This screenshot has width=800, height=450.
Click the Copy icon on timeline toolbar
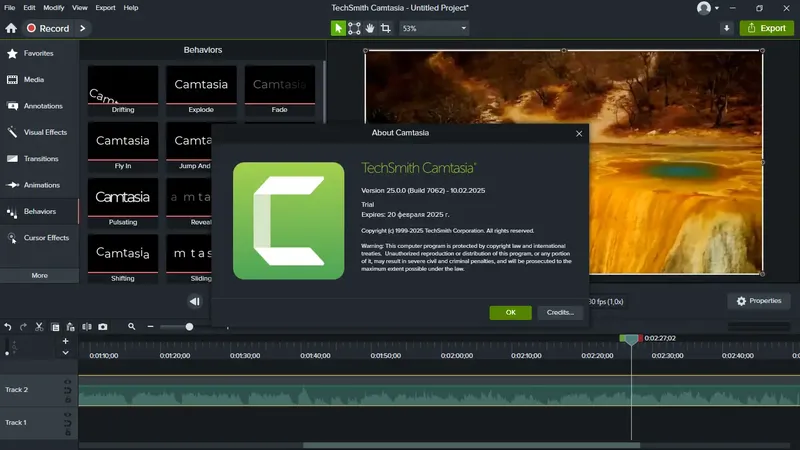coord(55,327)
